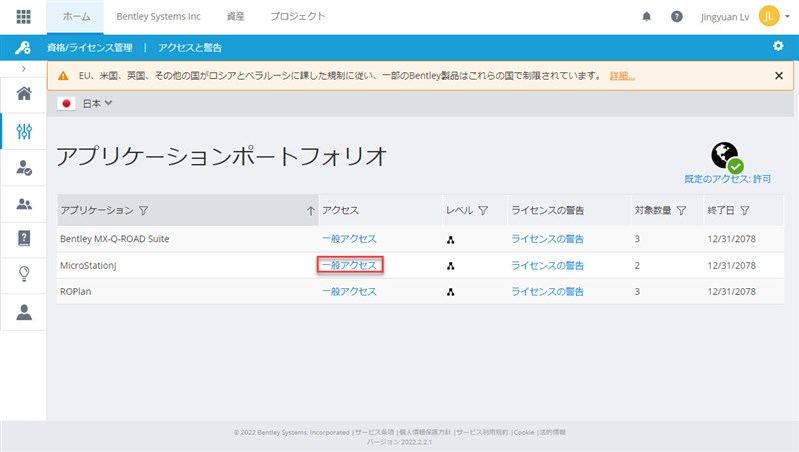The height and width of the screenshot is (452, 799).
Task: Open the サービス利用規約 footer link
Action: [x=482, y=432]
